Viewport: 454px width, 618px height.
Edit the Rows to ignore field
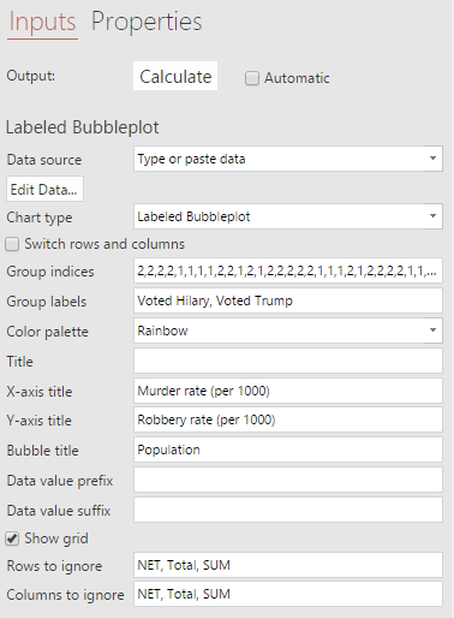pyautogui.click(x=288, y=565)
